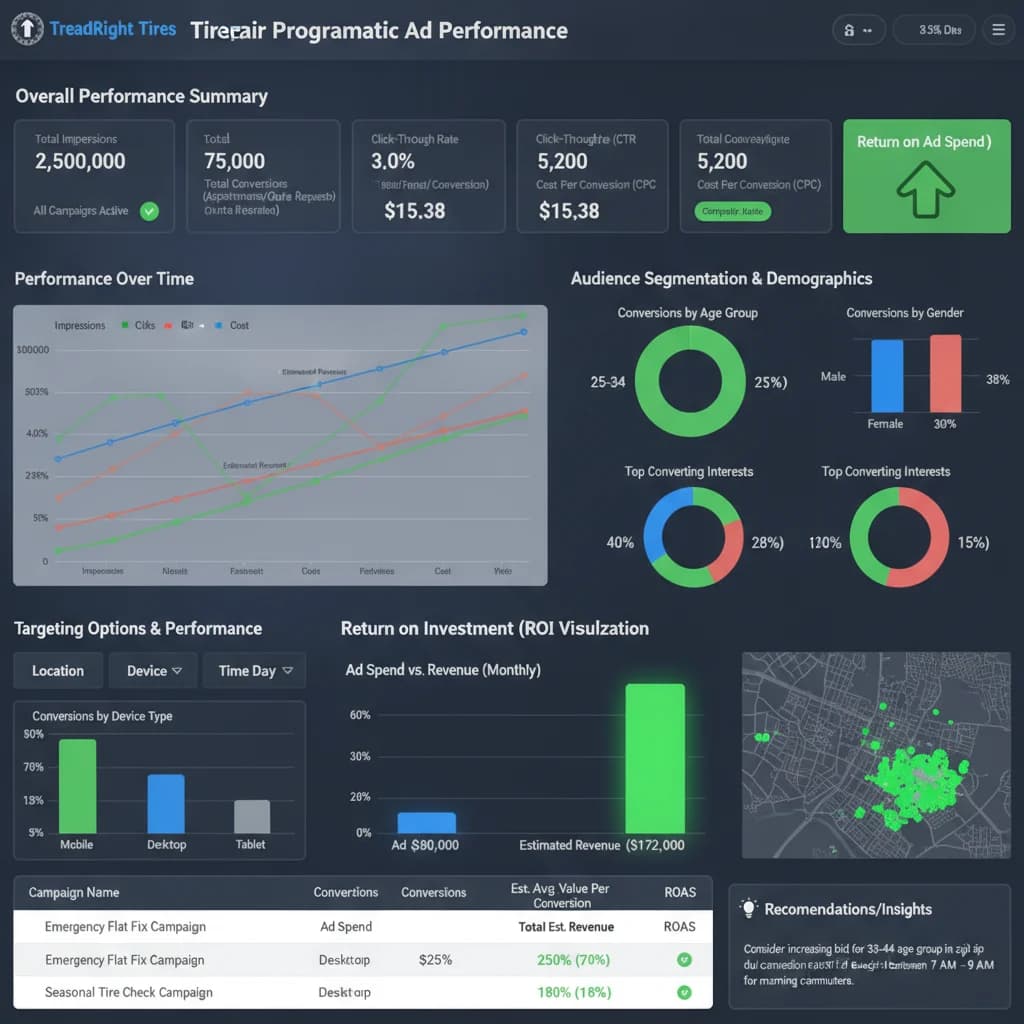Toggle the Clicks legend marker in chart
Screen dimensions: 1024x1024
click(x=124, y=325)
